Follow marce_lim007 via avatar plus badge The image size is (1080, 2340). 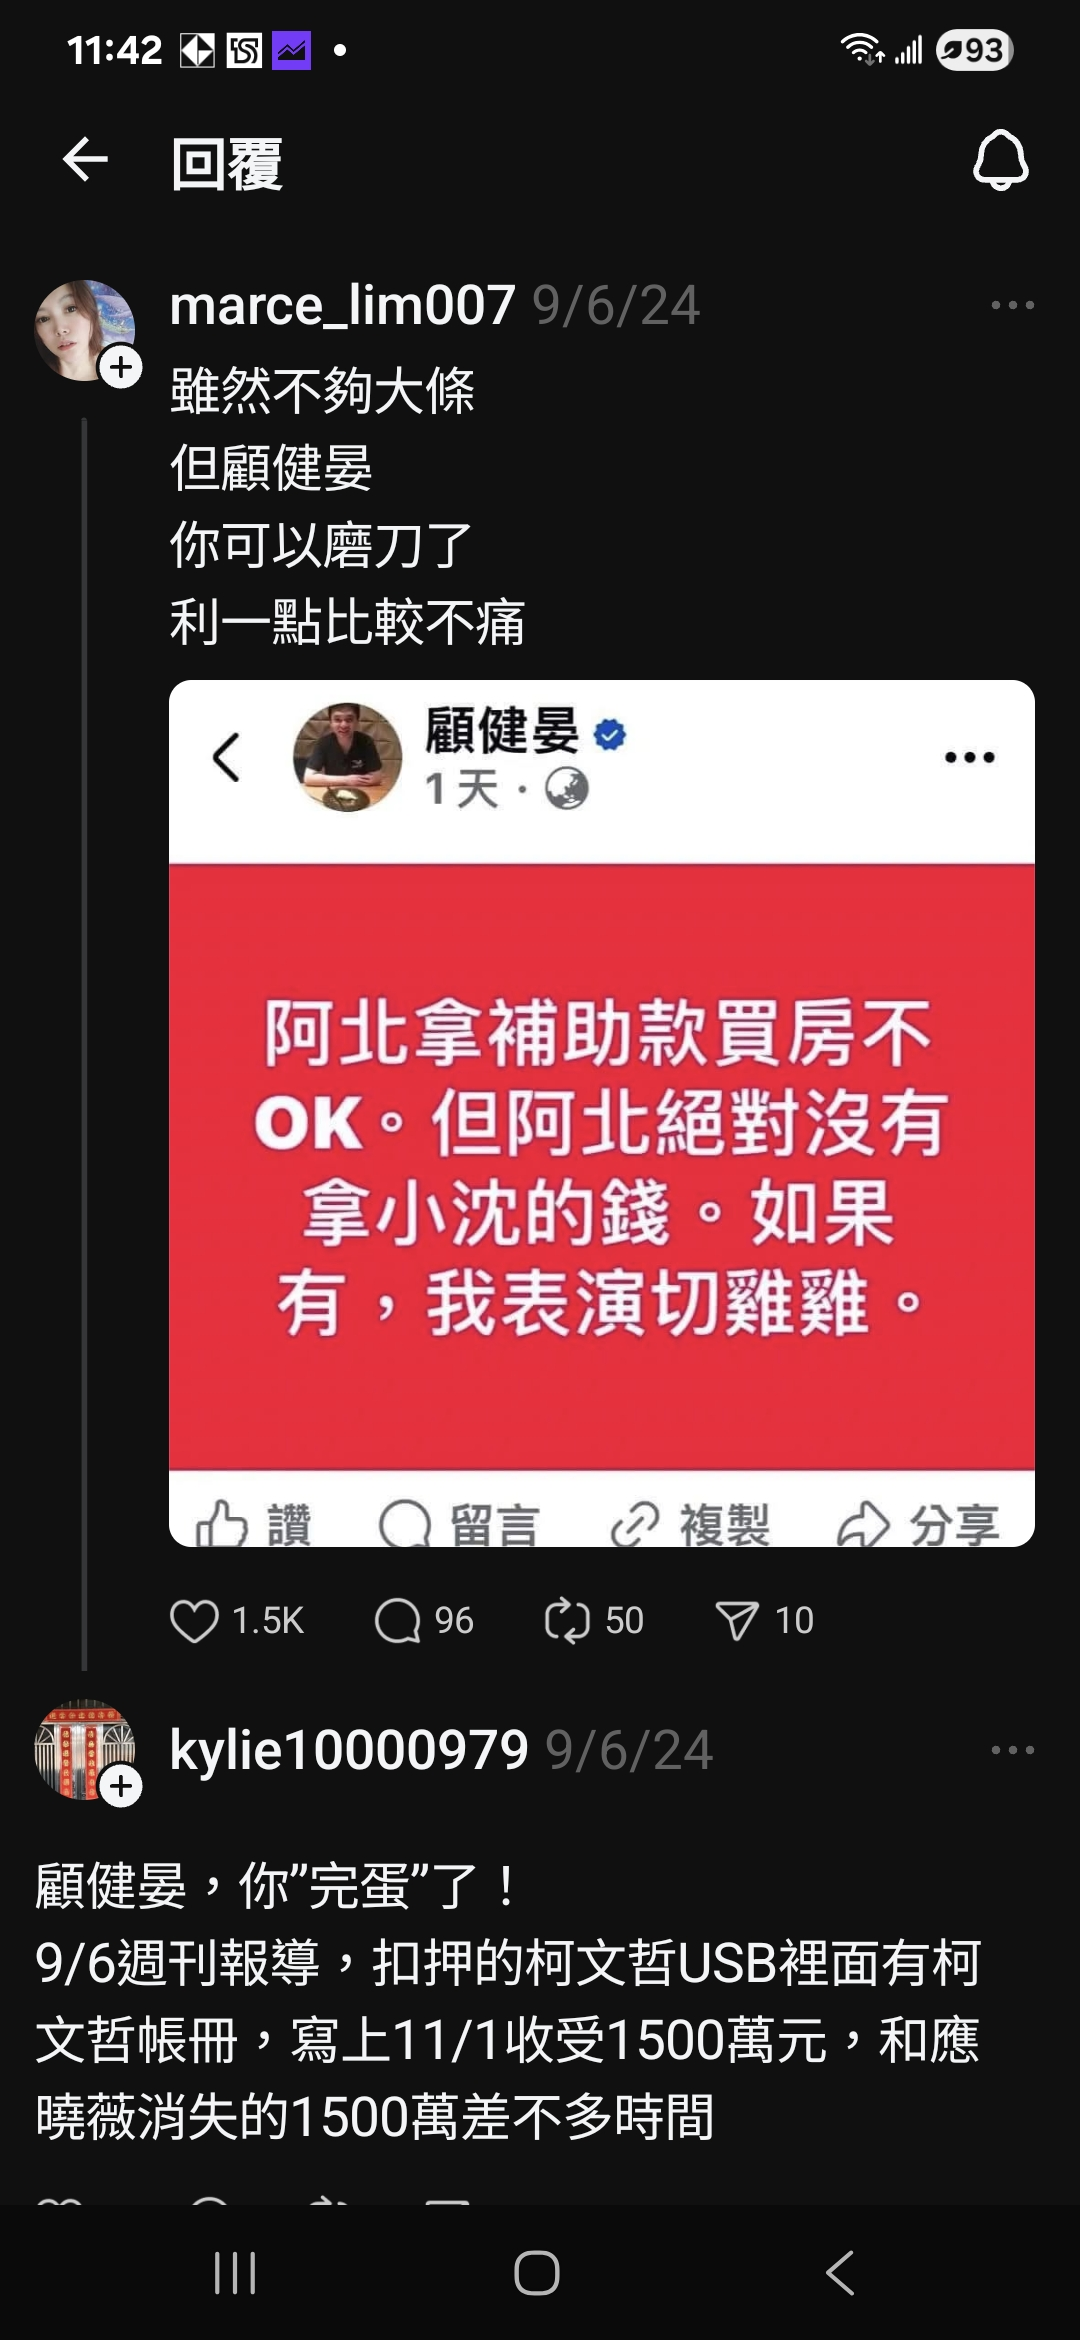121,367
